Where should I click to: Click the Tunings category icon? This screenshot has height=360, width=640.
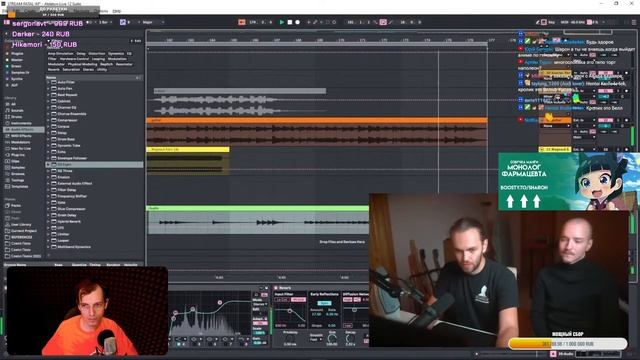[7, 180]
